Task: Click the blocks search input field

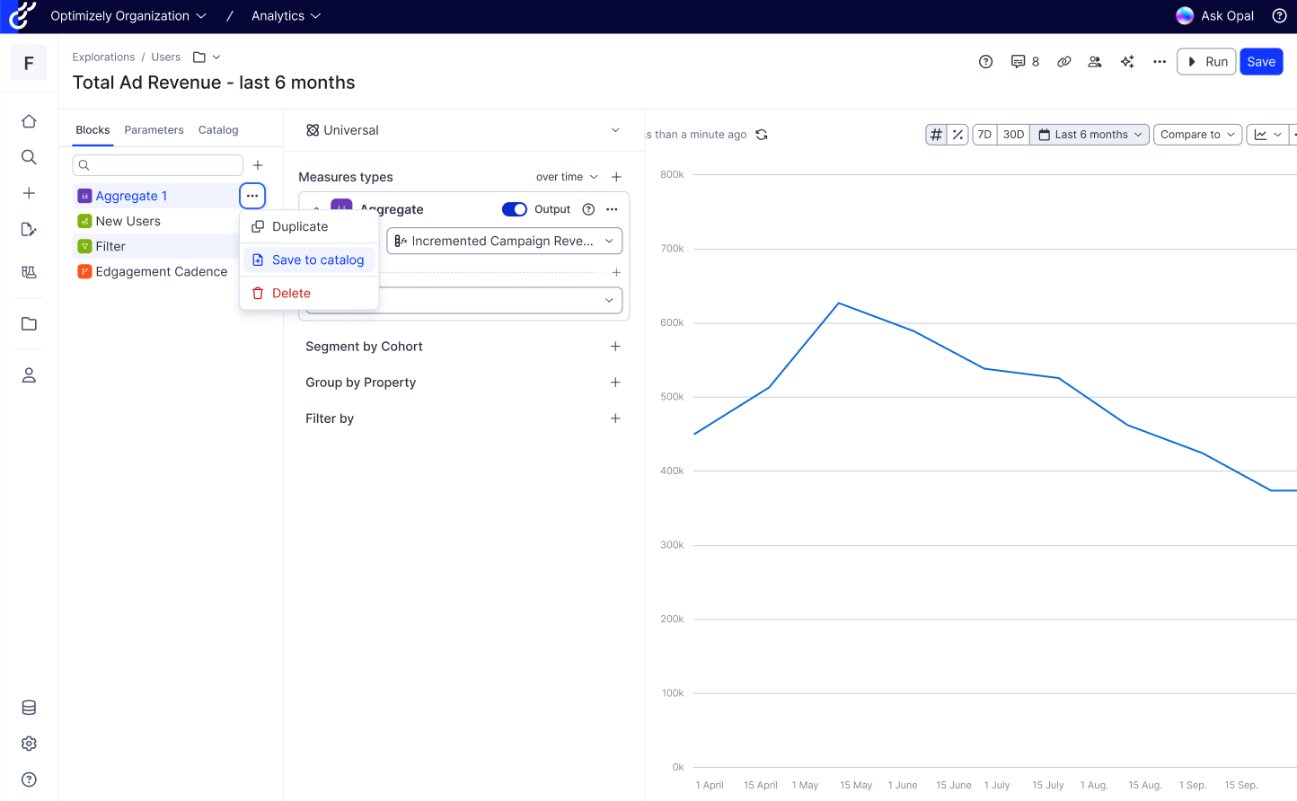Action: click(x=165, y=165)
